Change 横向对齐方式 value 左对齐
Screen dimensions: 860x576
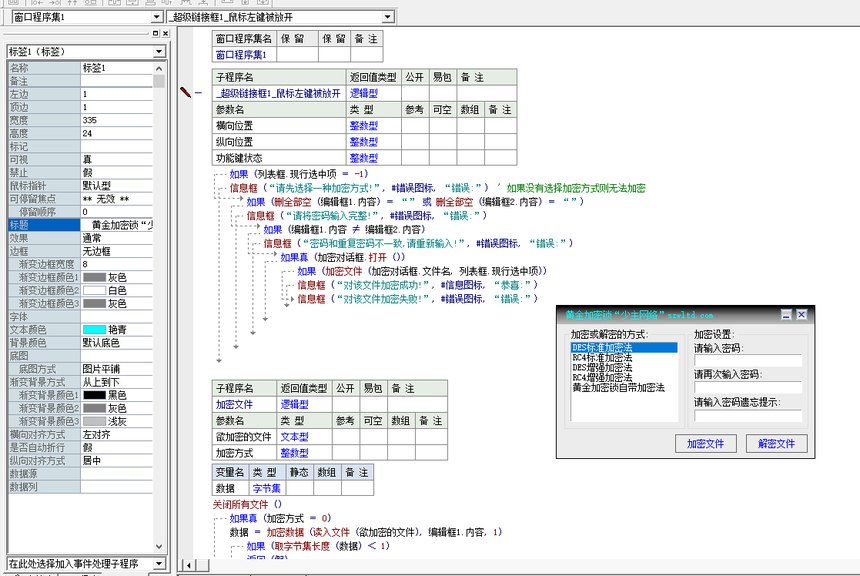tap(117, 434)
